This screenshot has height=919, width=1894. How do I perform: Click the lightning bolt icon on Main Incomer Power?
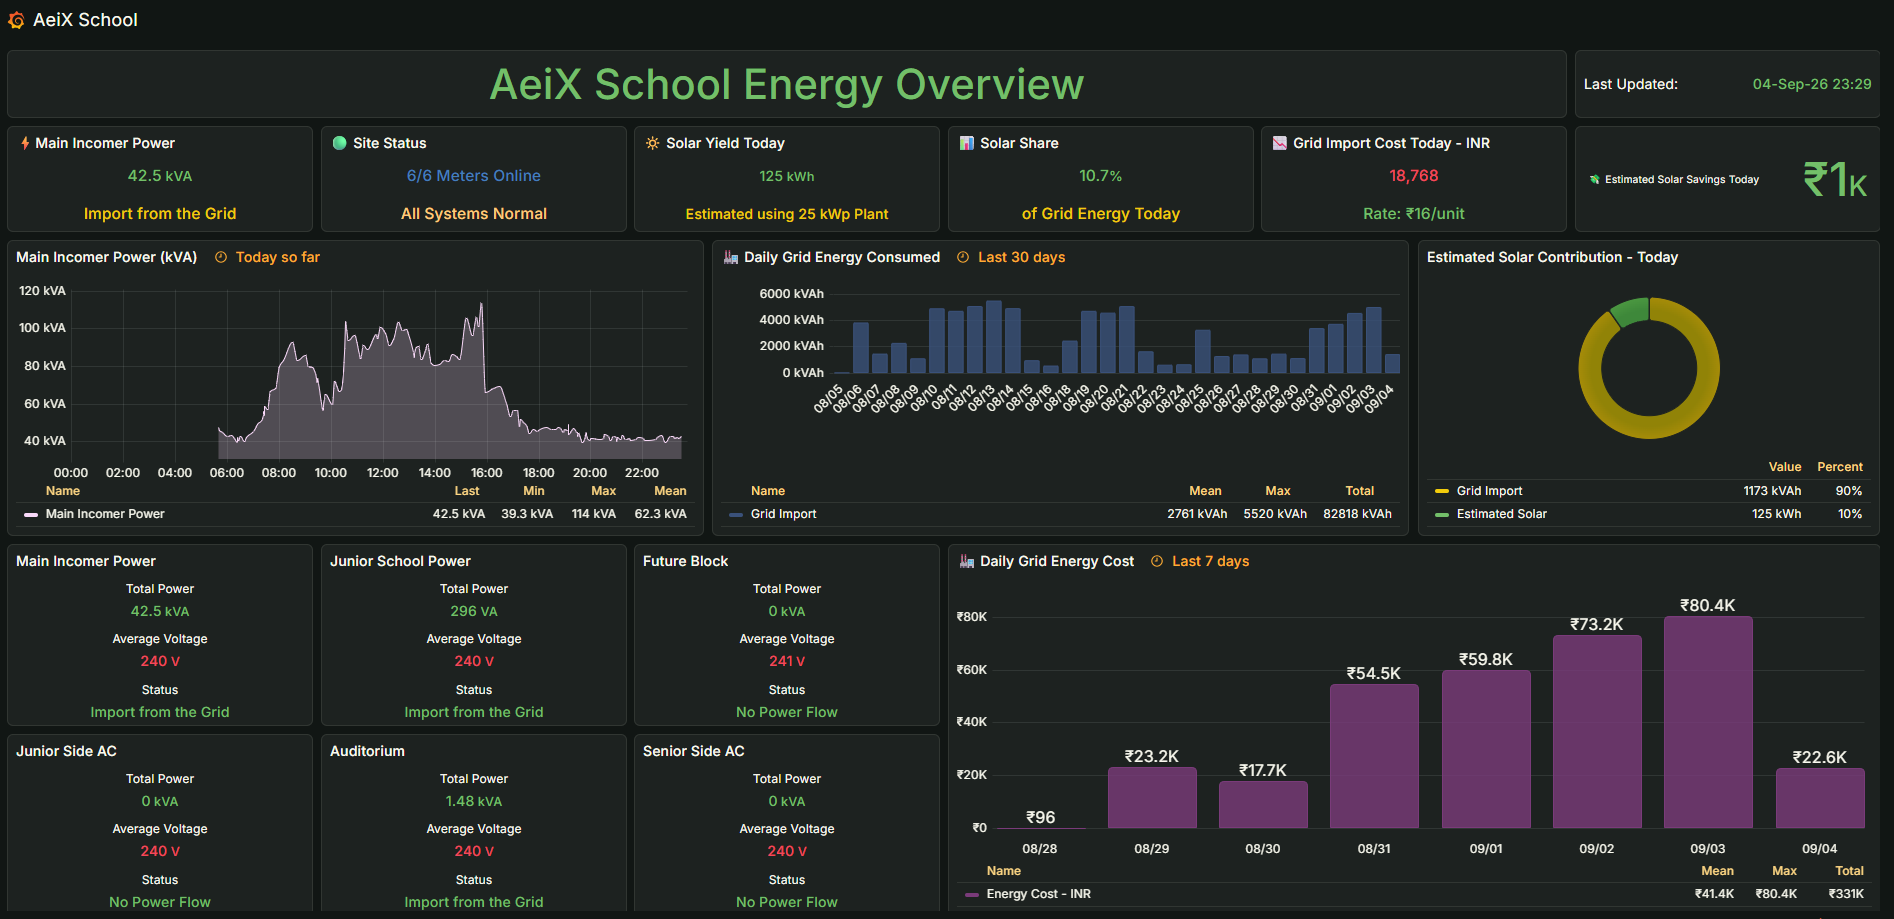pos(25,143)
